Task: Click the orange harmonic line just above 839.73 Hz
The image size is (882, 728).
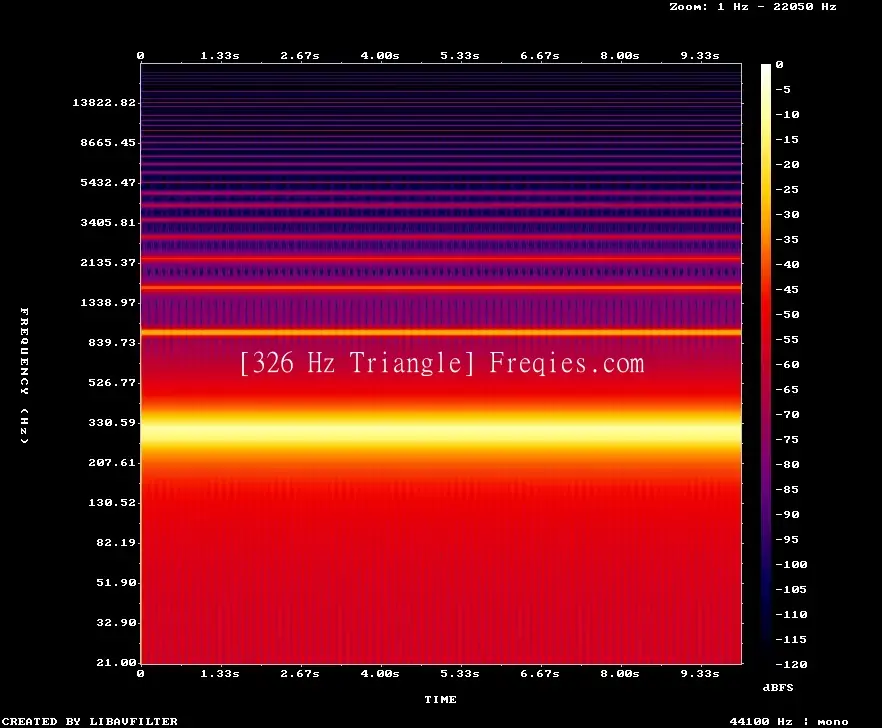Action: [x=441, y=332]
